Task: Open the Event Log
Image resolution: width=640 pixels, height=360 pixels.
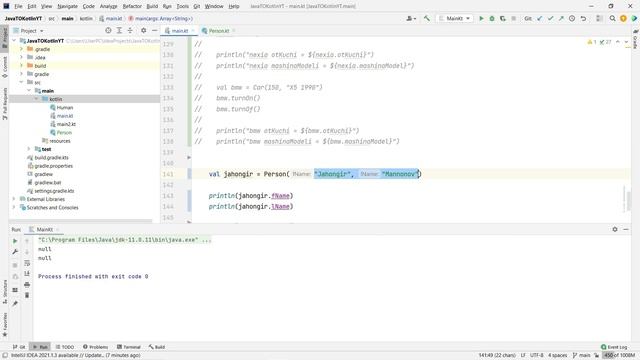Action: (x=614, y=347)
